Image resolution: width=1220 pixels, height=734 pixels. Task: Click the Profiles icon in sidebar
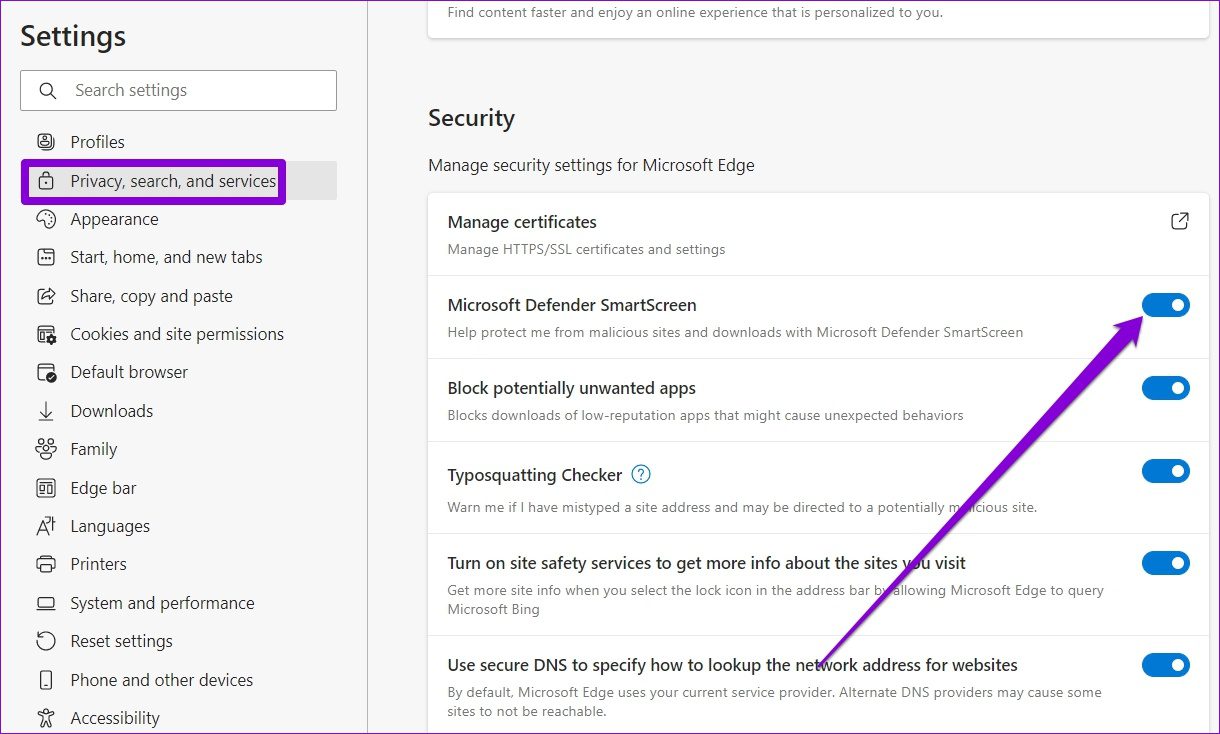click(x=46, y=142)
